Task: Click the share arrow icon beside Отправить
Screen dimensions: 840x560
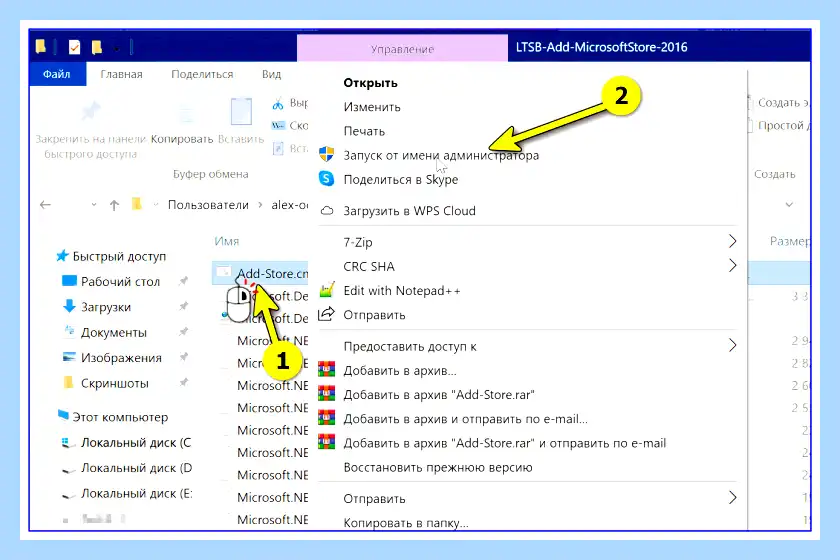Action: 326,313
